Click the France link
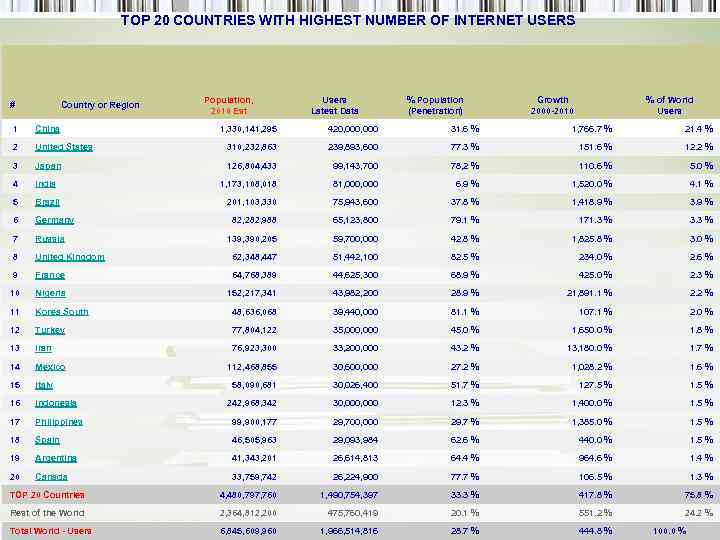This screenshot has width=720, height=540. click(x=50, y=275)
